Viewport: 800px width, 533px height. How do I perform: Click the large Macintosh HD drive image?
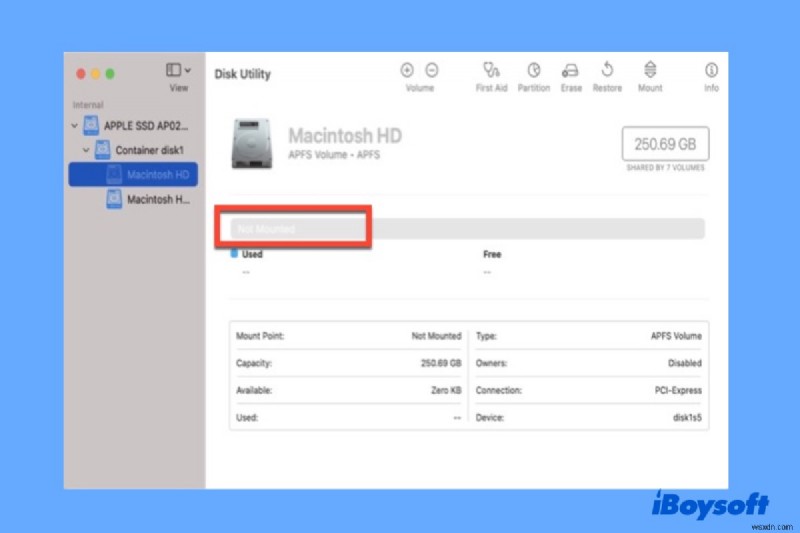[250, 143]
